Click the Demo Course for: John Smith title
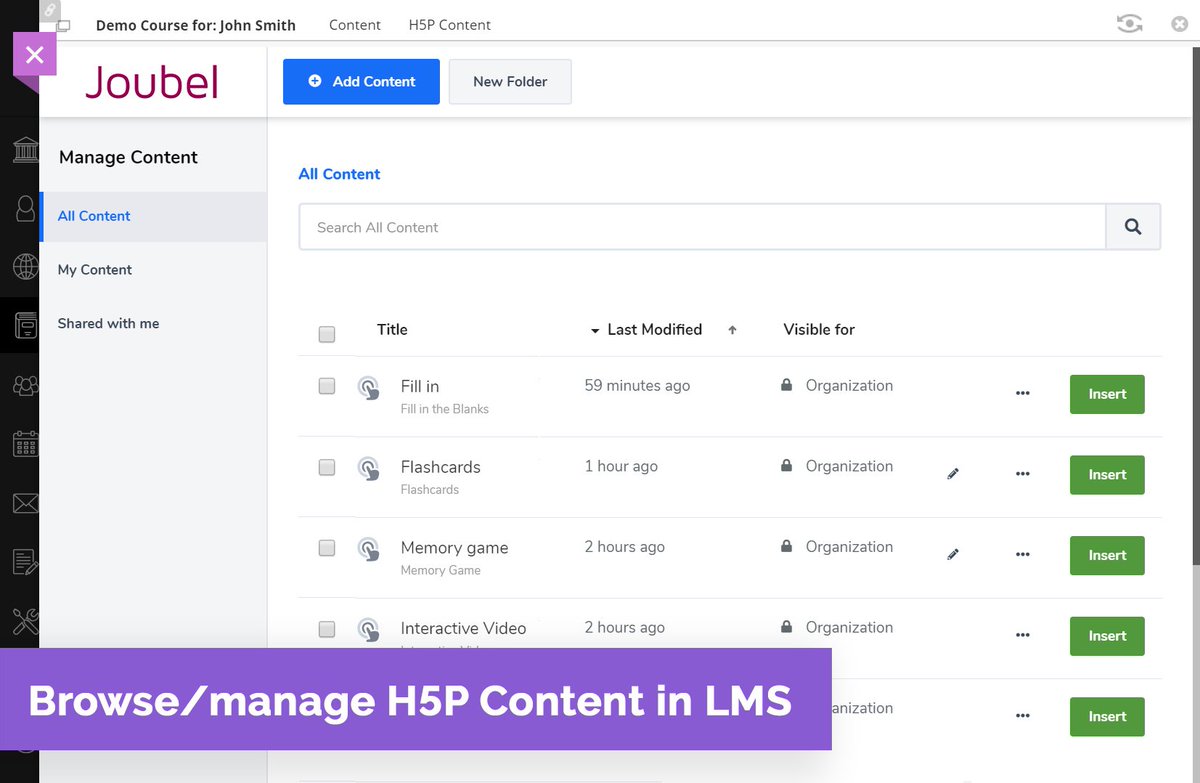 (x=196, y=25)
